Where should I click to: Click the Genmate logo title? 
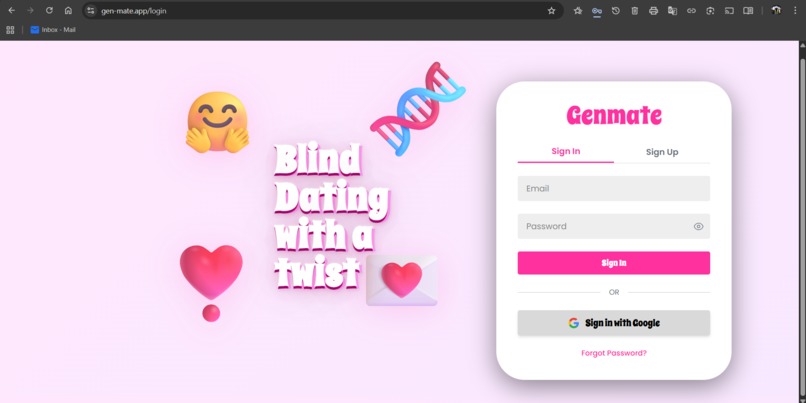pyautogui.click(x=614, y=115)
